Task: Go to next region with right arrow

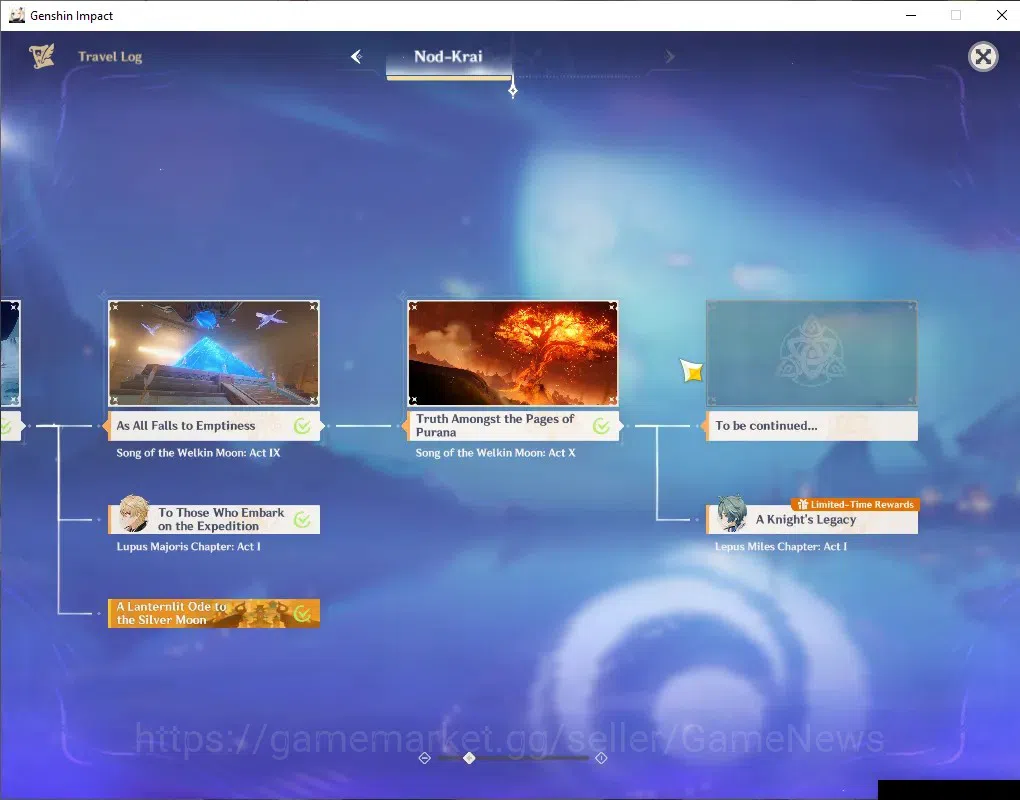Action: tap(669, 57)
